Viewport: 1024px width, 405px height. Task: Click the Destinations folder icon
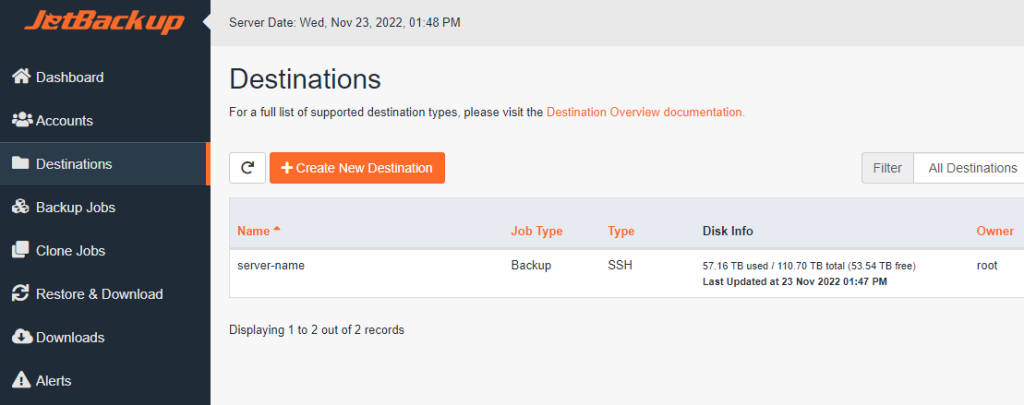pos(21,164)
